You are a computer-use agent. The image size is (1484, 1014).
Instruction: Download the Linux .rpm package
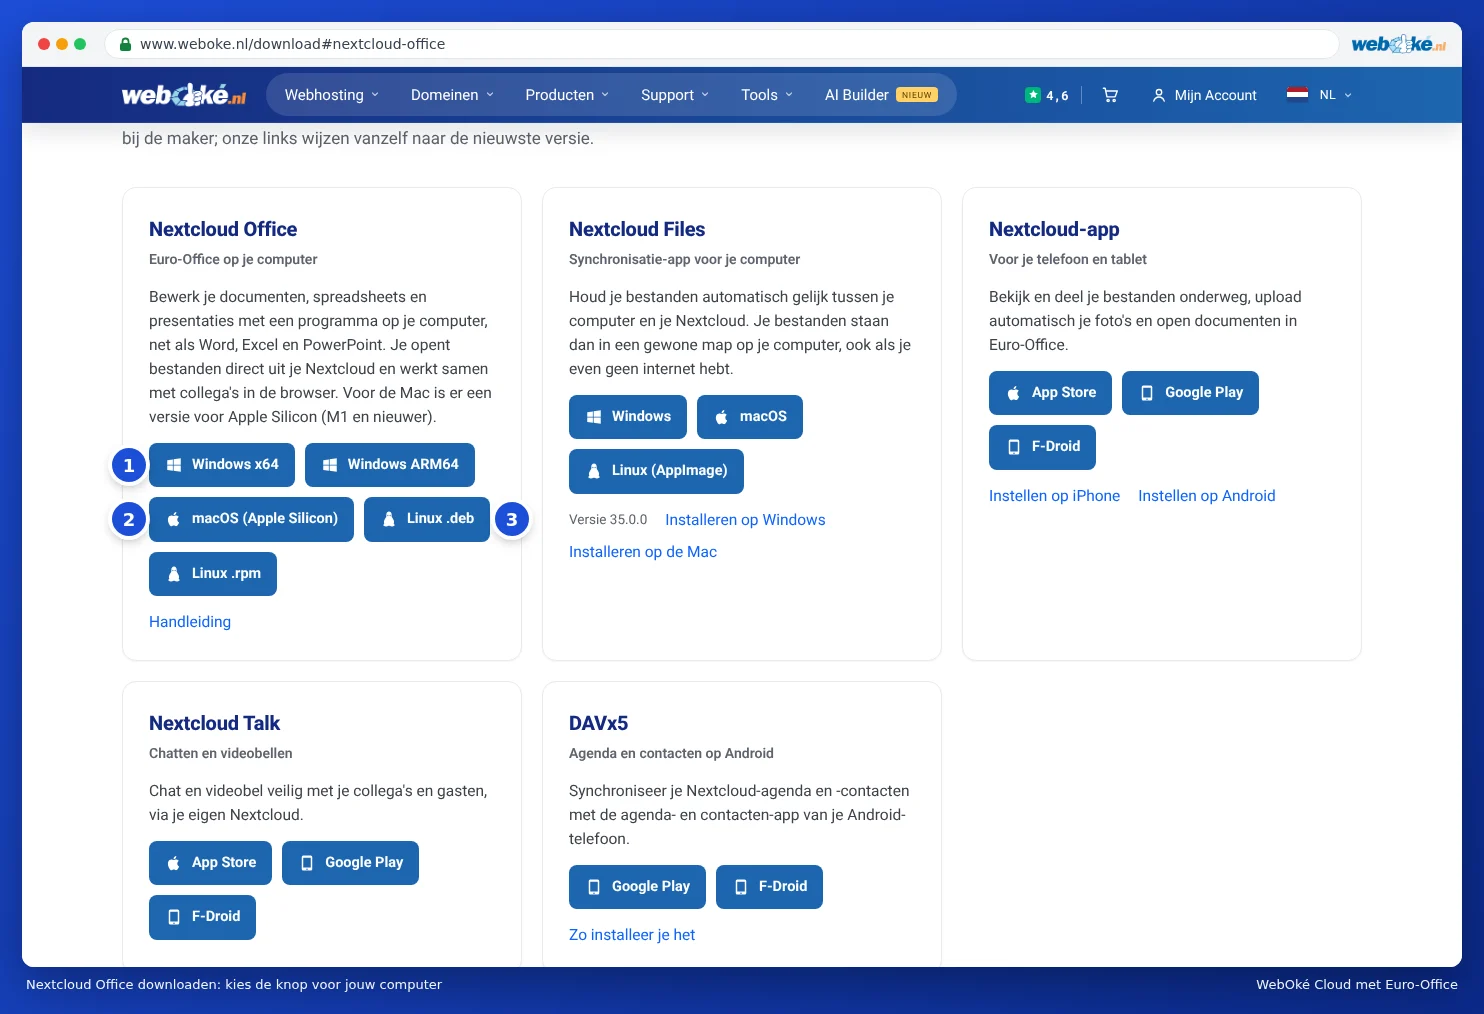[x=213, y=574]
